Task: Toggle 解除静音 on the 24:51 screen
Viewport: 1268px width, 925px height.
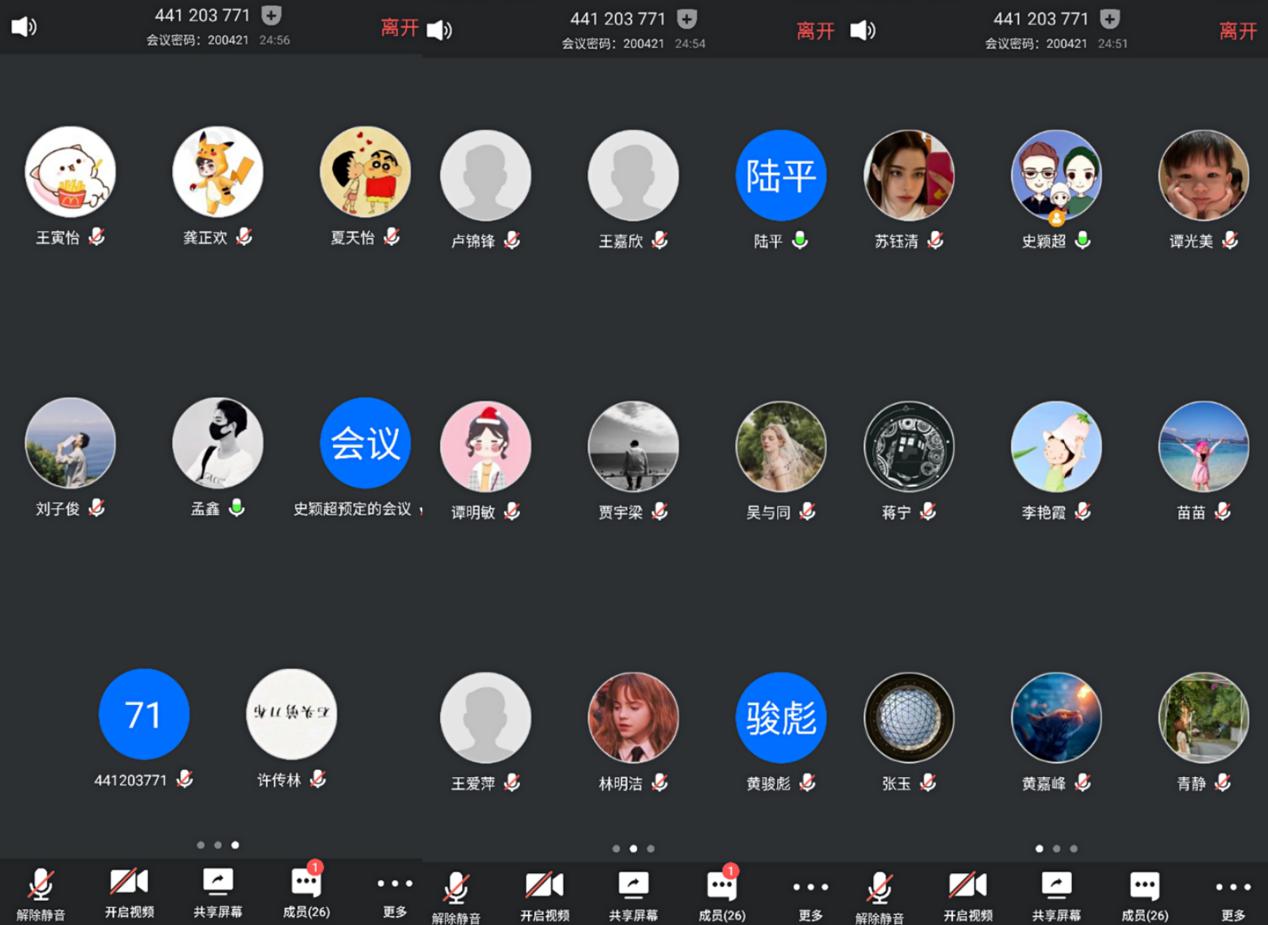Action: (x=880, y=895)
